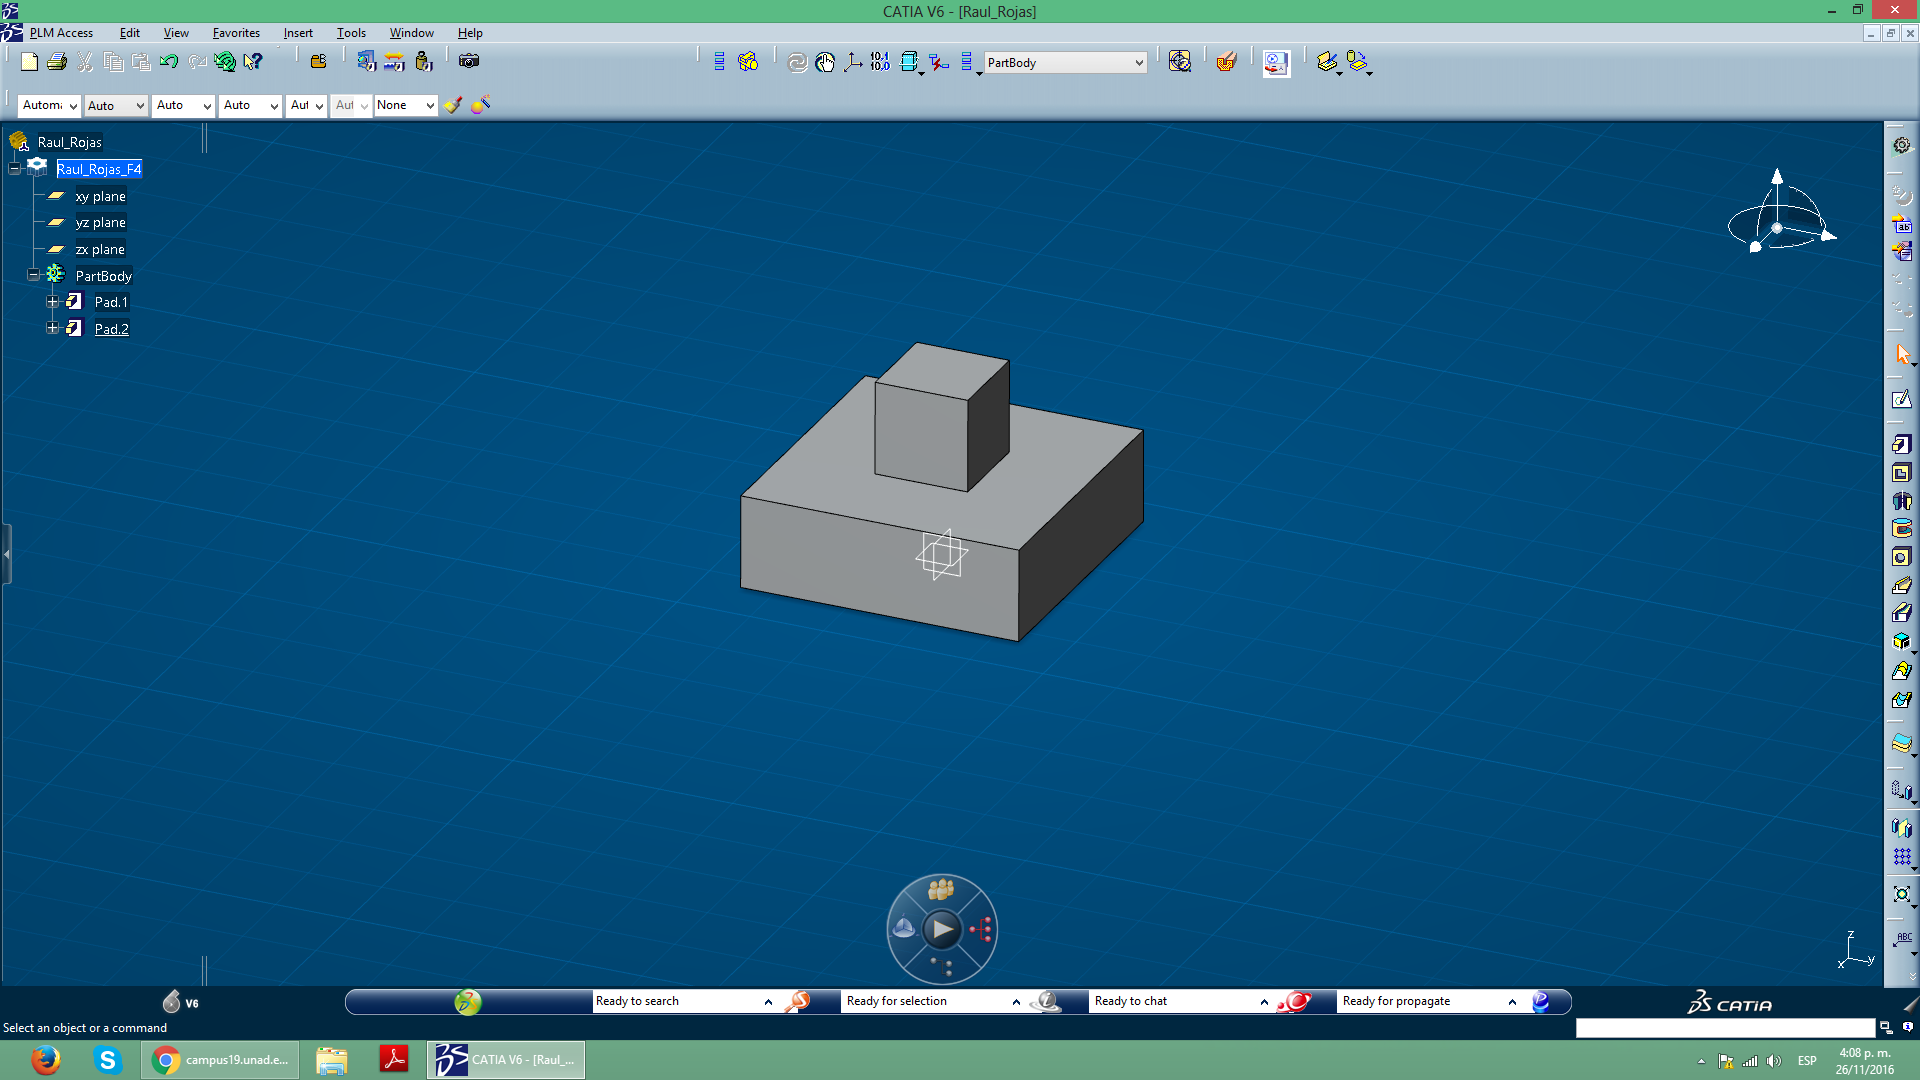
Task: Collapse the Raul_Rojas_F4 tree node
Action: pos(15,169)
